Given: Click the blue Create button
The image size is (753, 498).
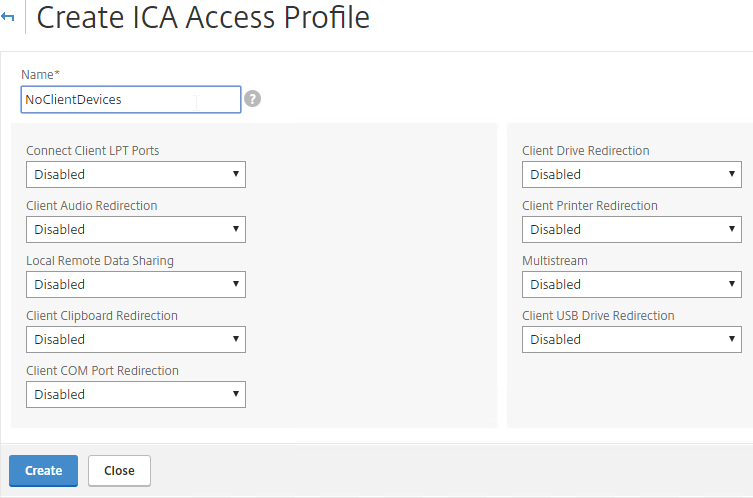Looking at the screenshot, I should (43, 471).
